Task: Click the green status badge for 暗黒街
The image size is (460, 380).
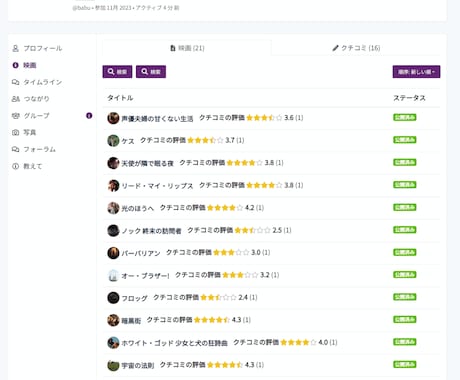Action: coord(405,320)
